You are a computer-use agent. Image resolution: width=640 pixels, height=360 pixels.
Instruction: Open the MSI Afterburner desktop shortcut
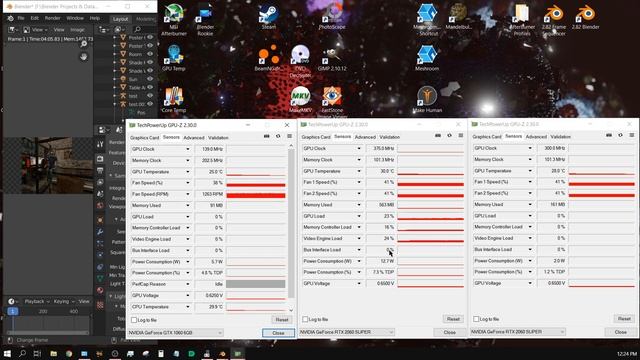click(x=174, y=19)
